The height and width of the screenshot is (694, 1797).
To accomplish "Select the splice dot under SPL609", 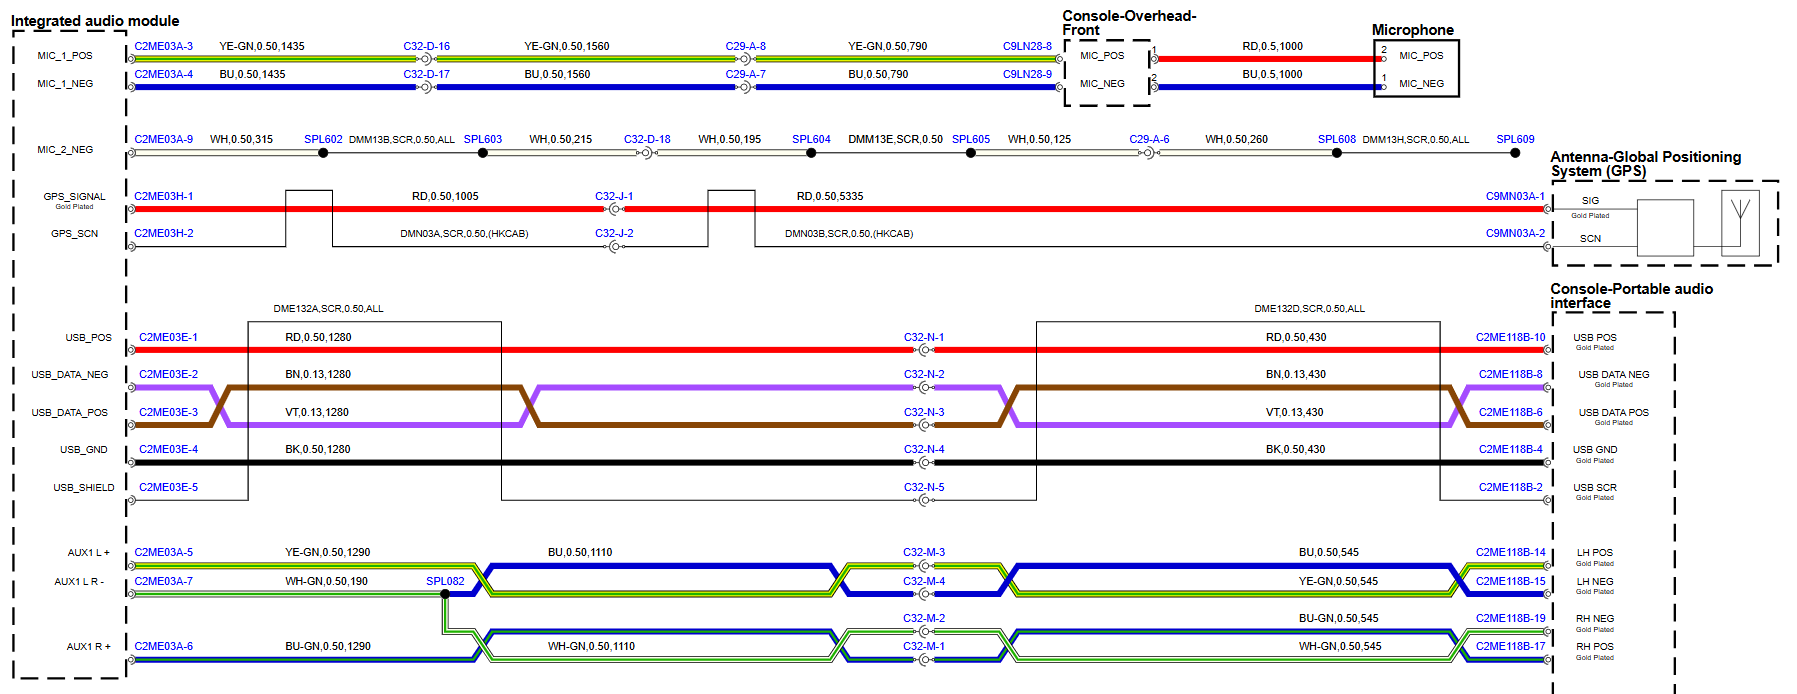I will (x=1515, y=153).
